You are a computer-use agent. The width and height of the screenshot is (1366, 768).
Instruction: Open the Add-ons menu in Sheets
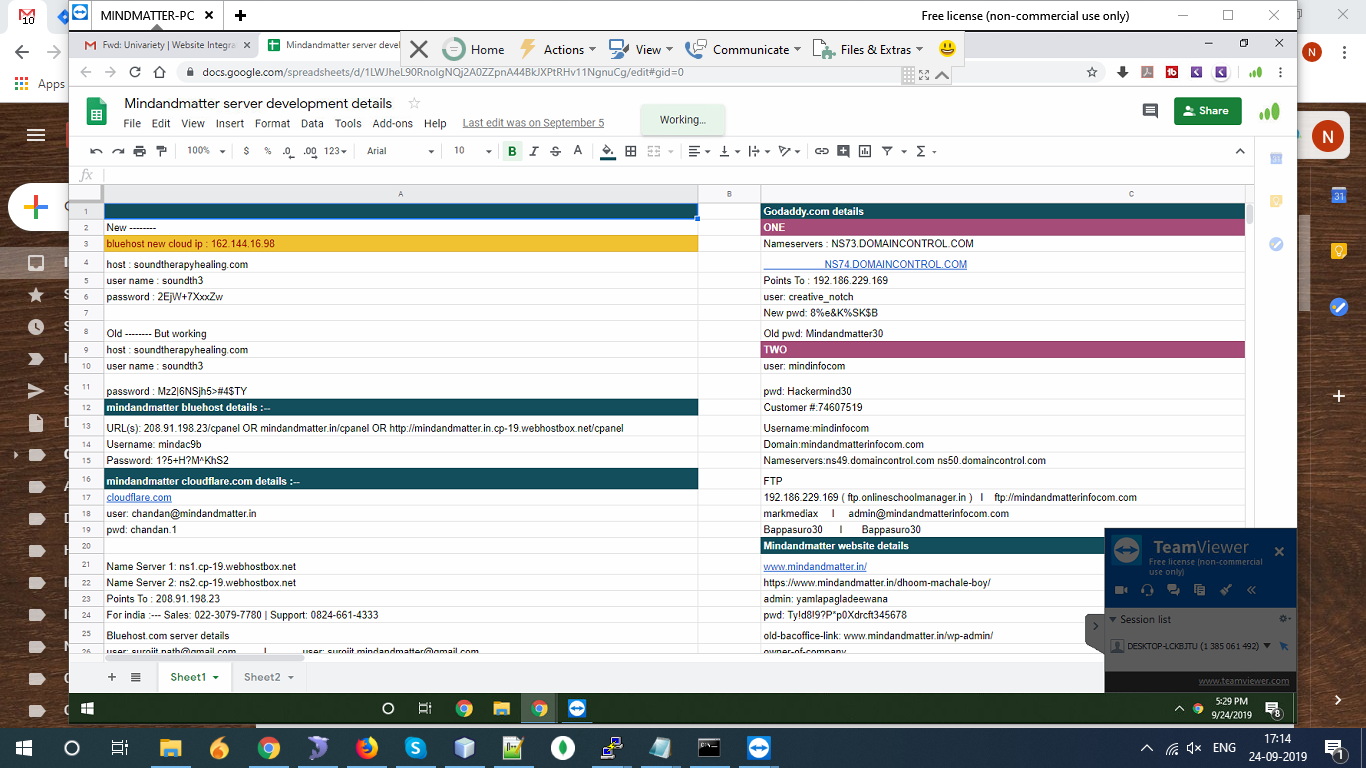point(393,124)
